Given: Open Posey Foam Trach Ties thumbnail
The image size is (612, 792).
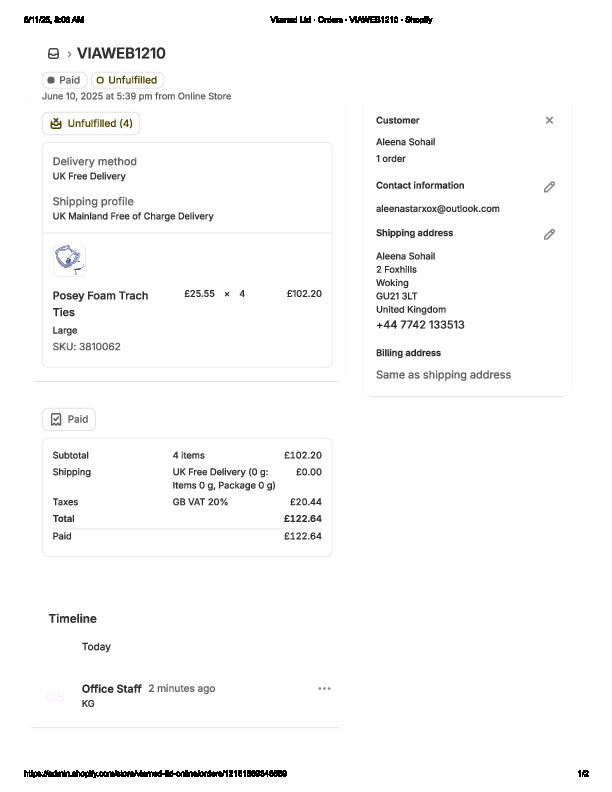Looking at the screenshot, I should pyautogui.click(x=69, y=260).
